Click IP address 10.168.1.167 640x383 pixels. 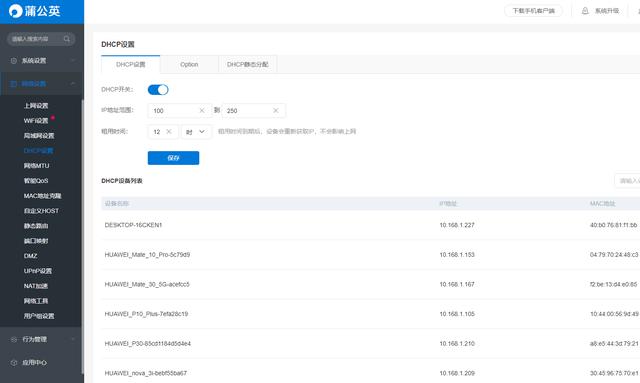457,284
